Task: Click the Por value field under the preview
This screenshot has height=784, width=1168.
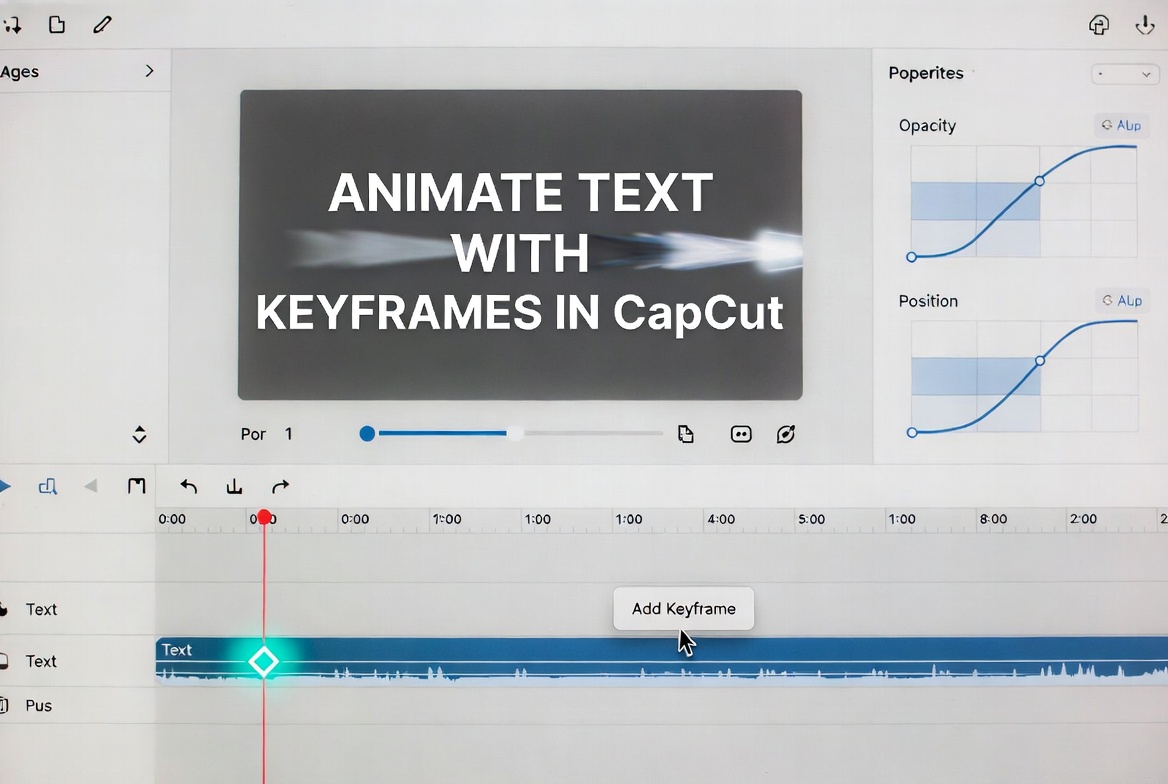Action: tap(288, 434)
